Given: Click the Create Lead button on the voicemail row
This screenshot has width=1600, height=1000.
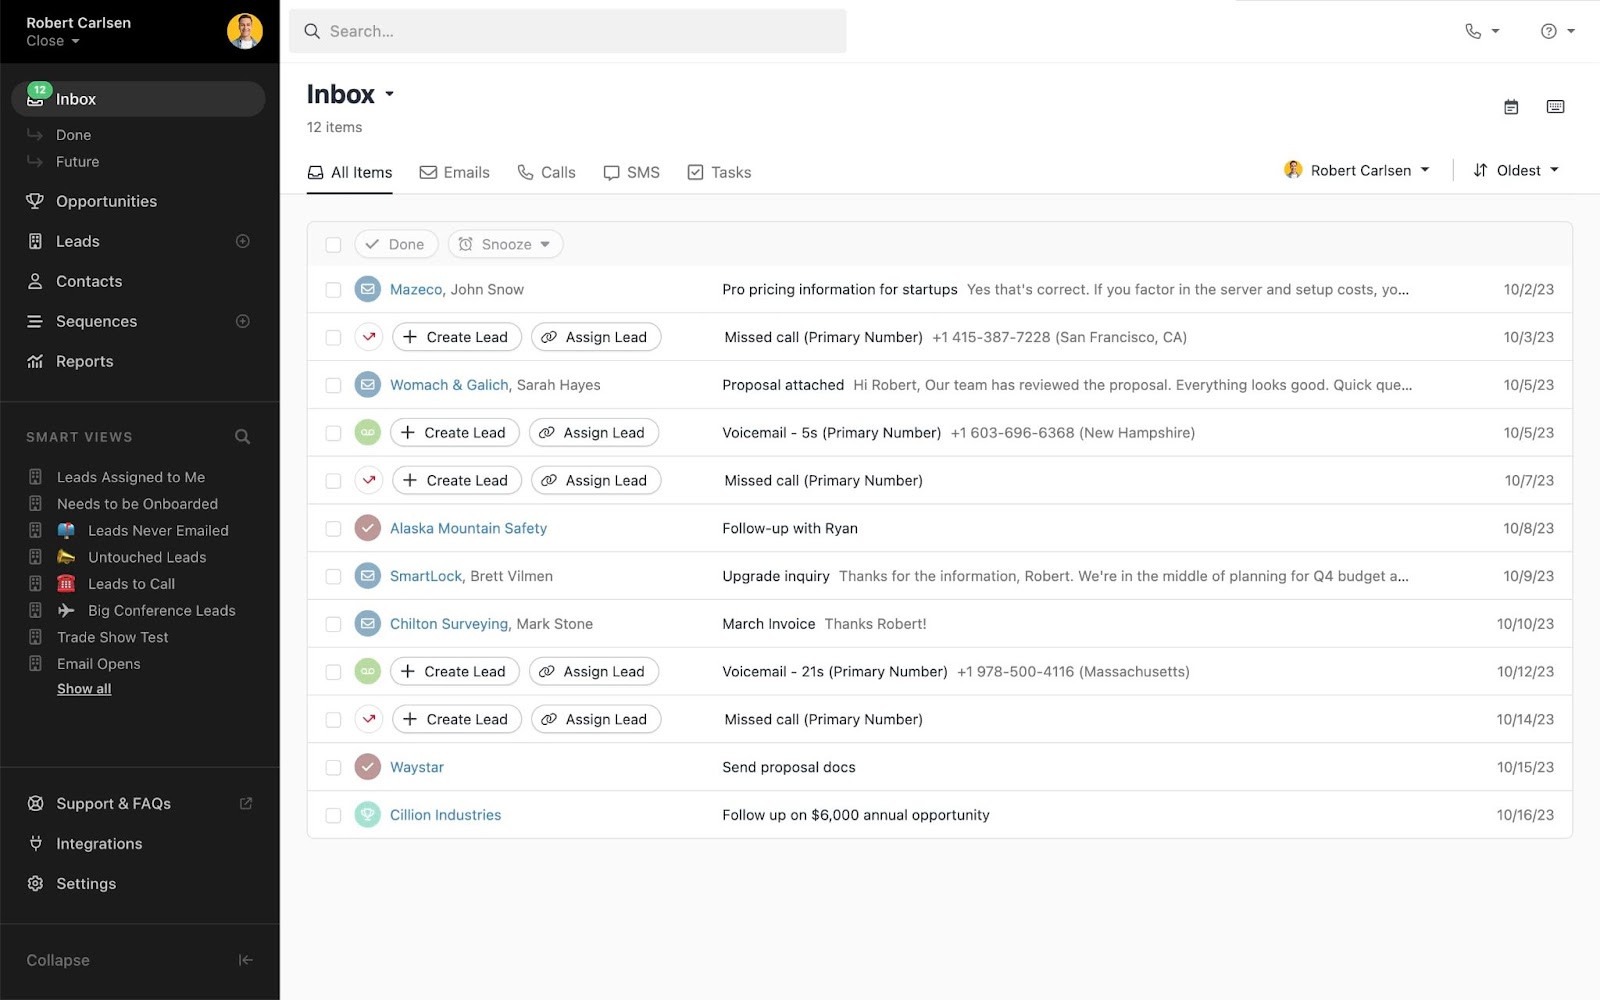Looking at the screenshot, I should (x=454, y=432).
